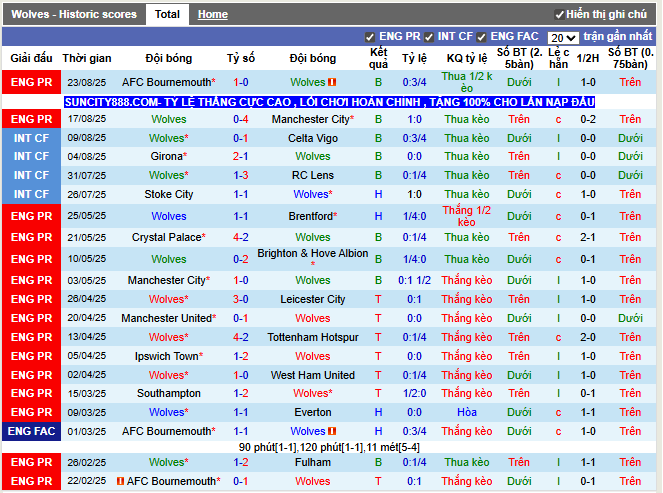
Task: Click the Thời gian column header
Action: [87, 58]
